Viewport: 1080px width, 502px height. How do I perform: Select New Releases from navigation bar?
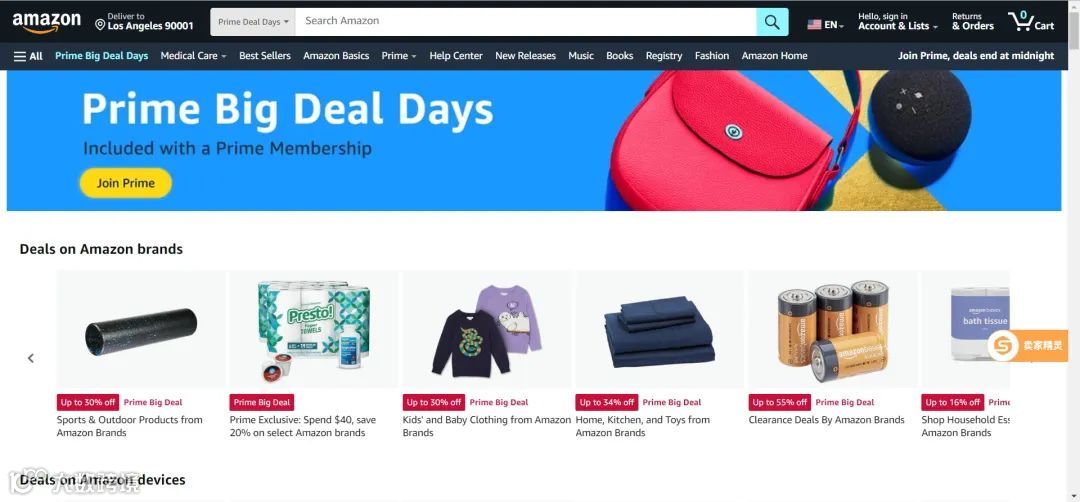click(x=526, y=56)
